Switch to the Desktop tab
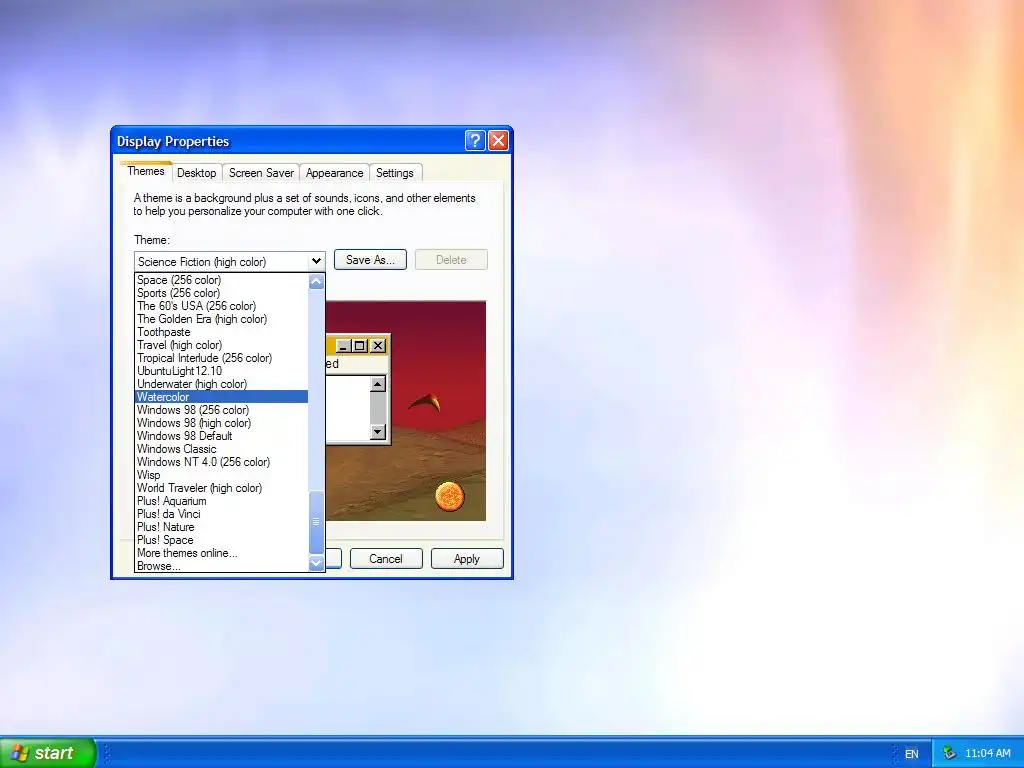 tap(197, 173)
